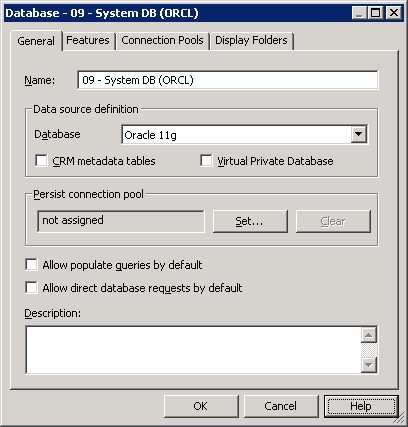This screenshot has width=408, height=427.
Task: Confirm with the OK button
Action: click(x=201, y=406)
